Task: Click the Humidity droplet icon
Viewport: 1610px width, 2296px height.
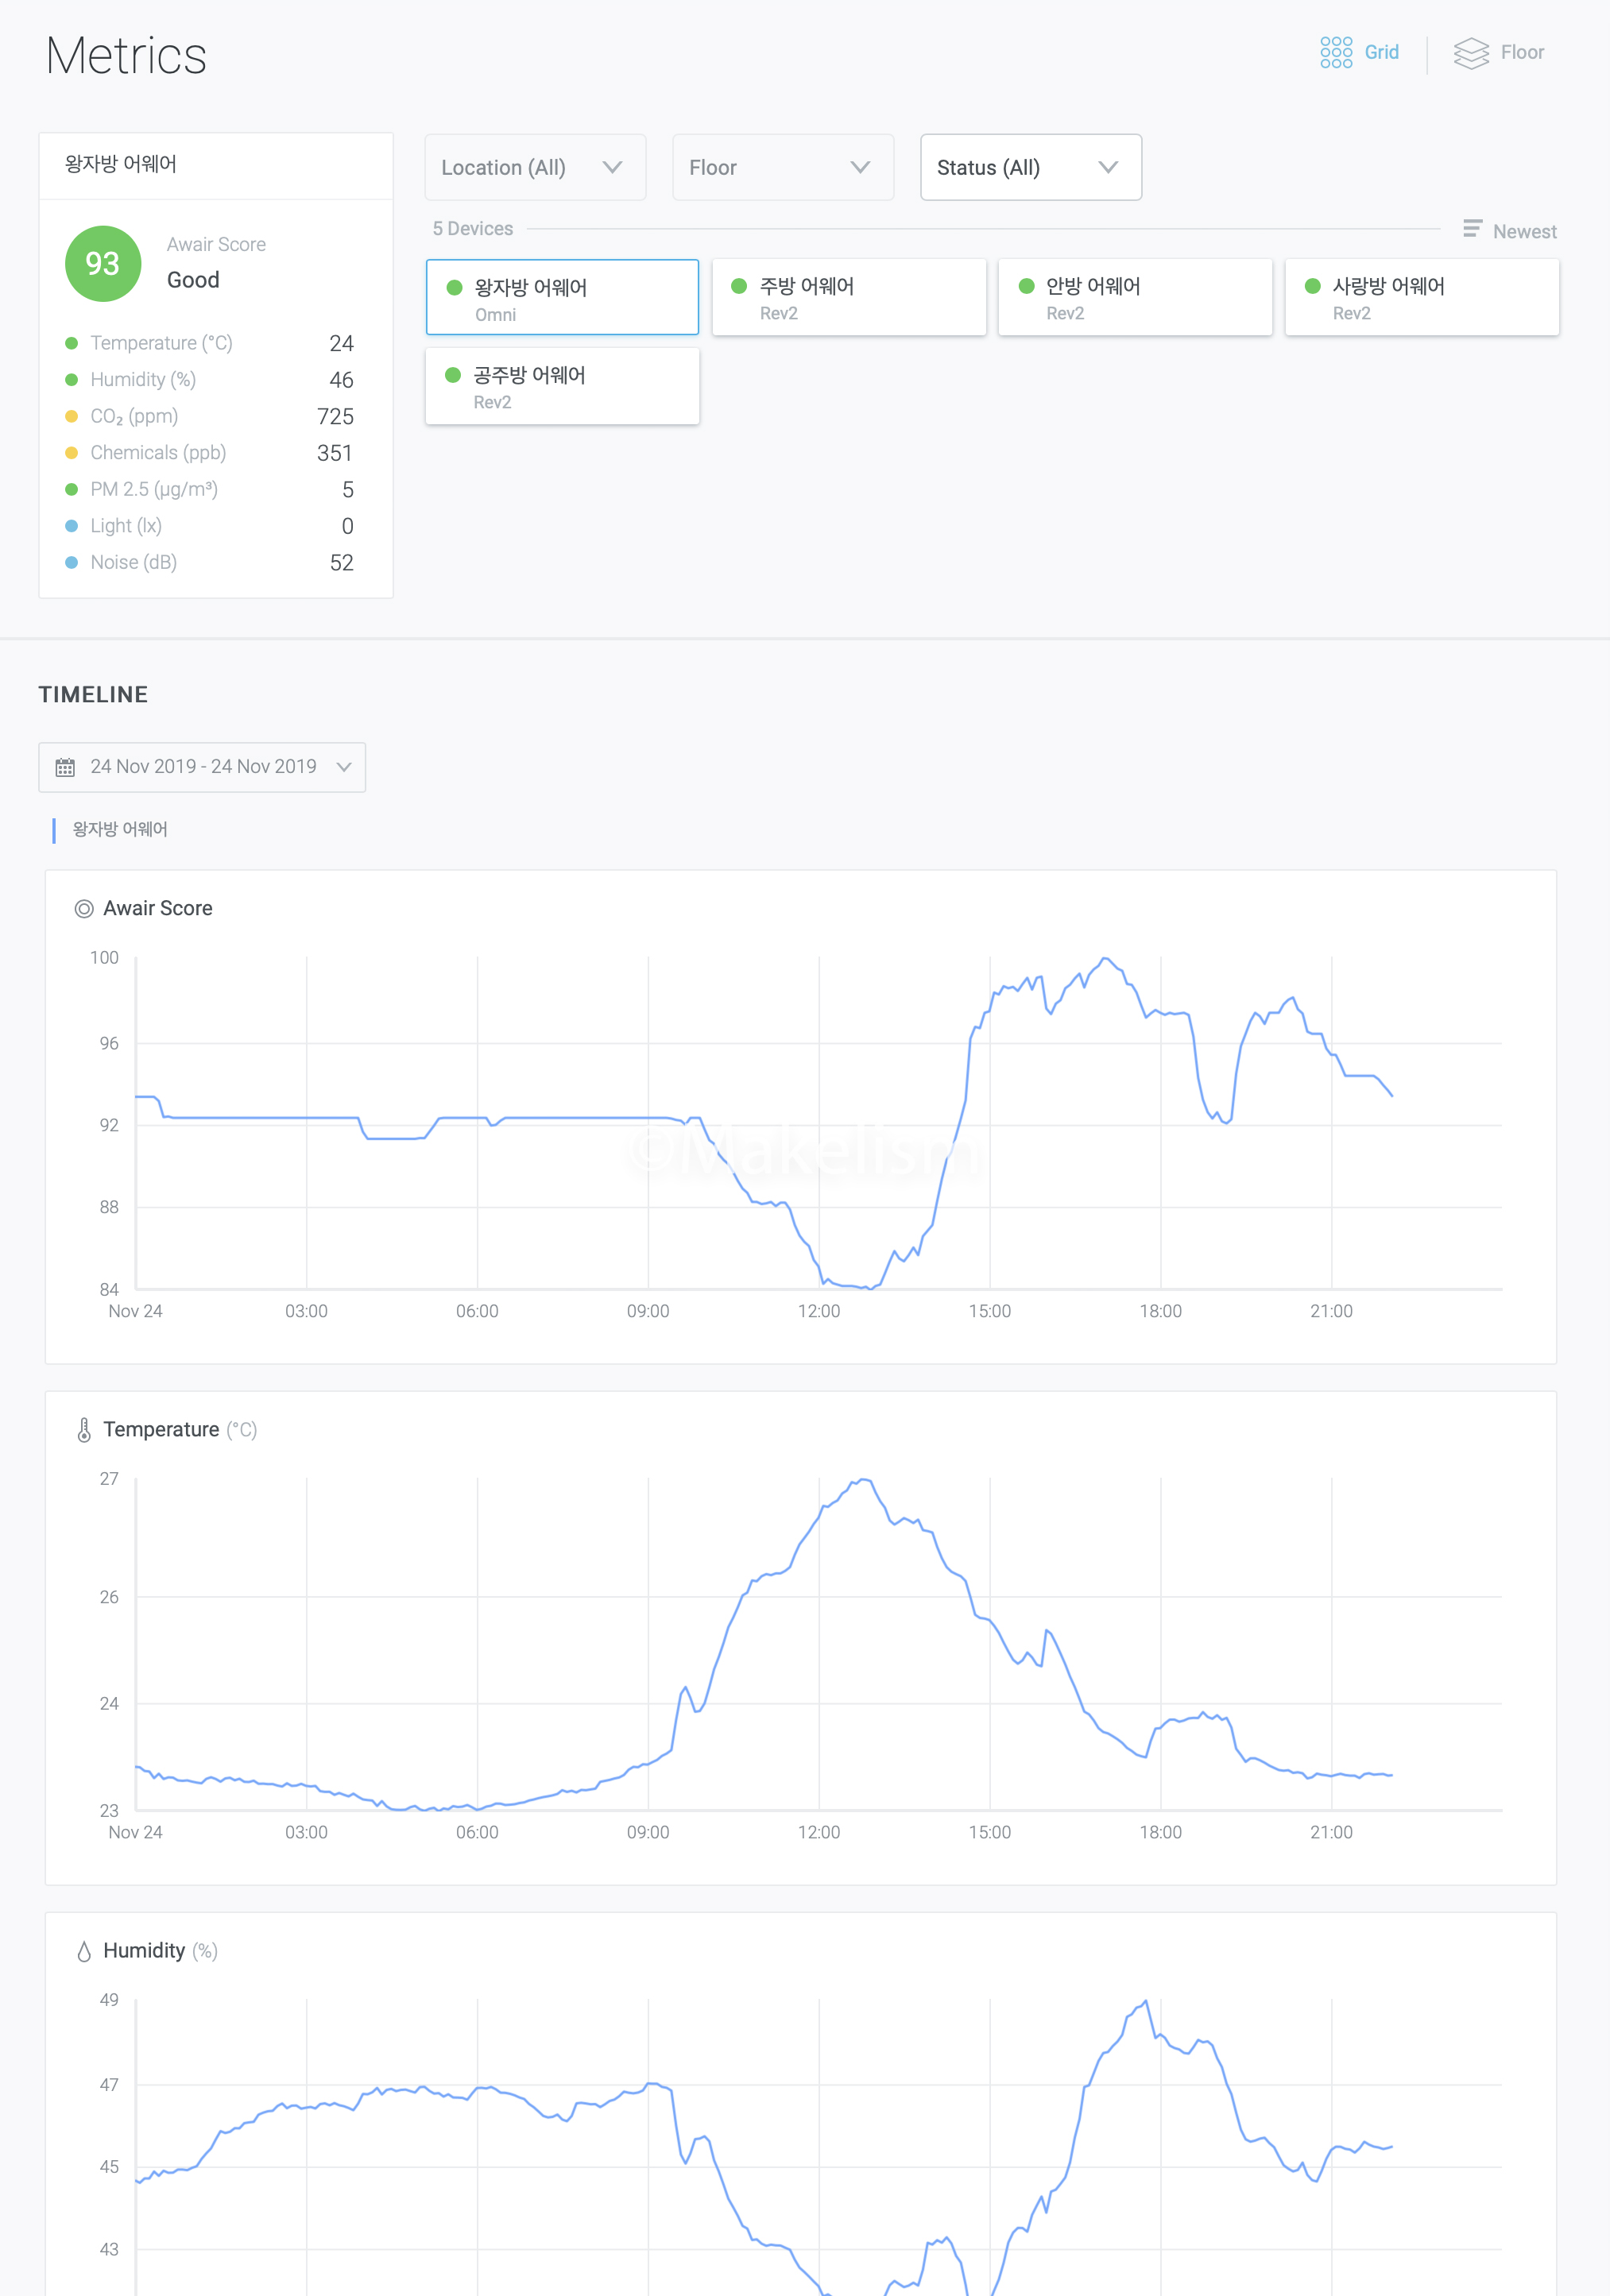Action: click(84, 1951)
